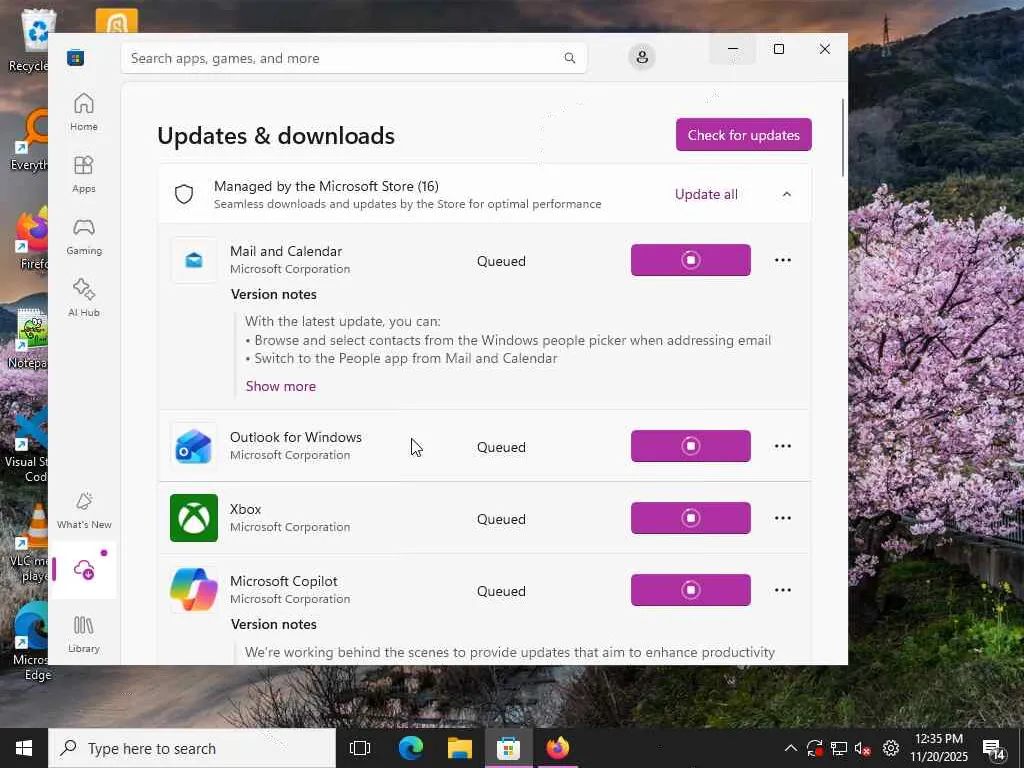
Task: Click the Outlook for Windows app name
Action: (296, 437)
